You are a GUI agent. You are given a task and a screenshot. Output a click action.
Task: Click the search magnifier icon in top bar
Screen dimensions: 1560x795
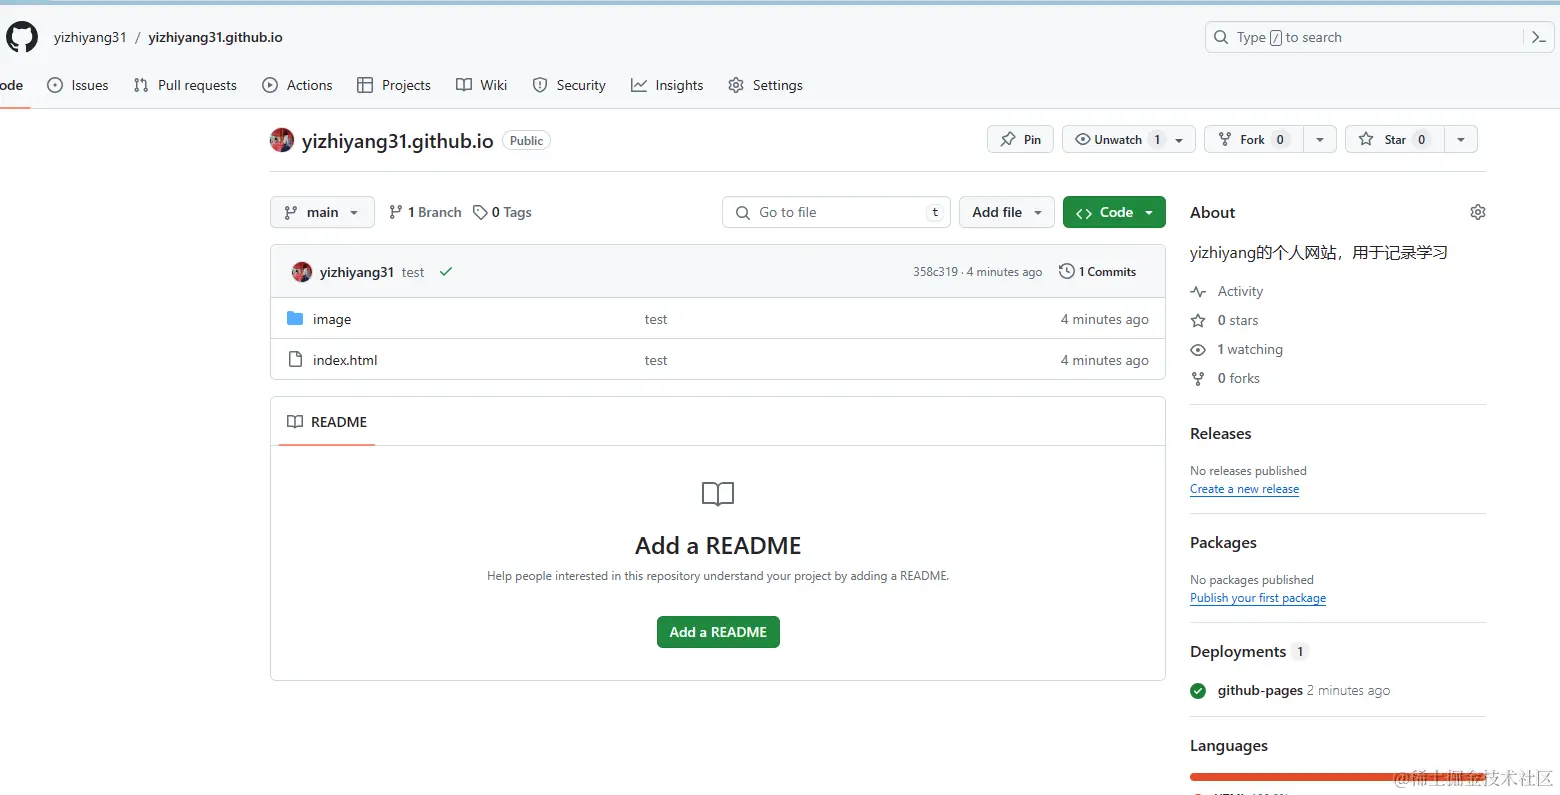click(1221, 37)
